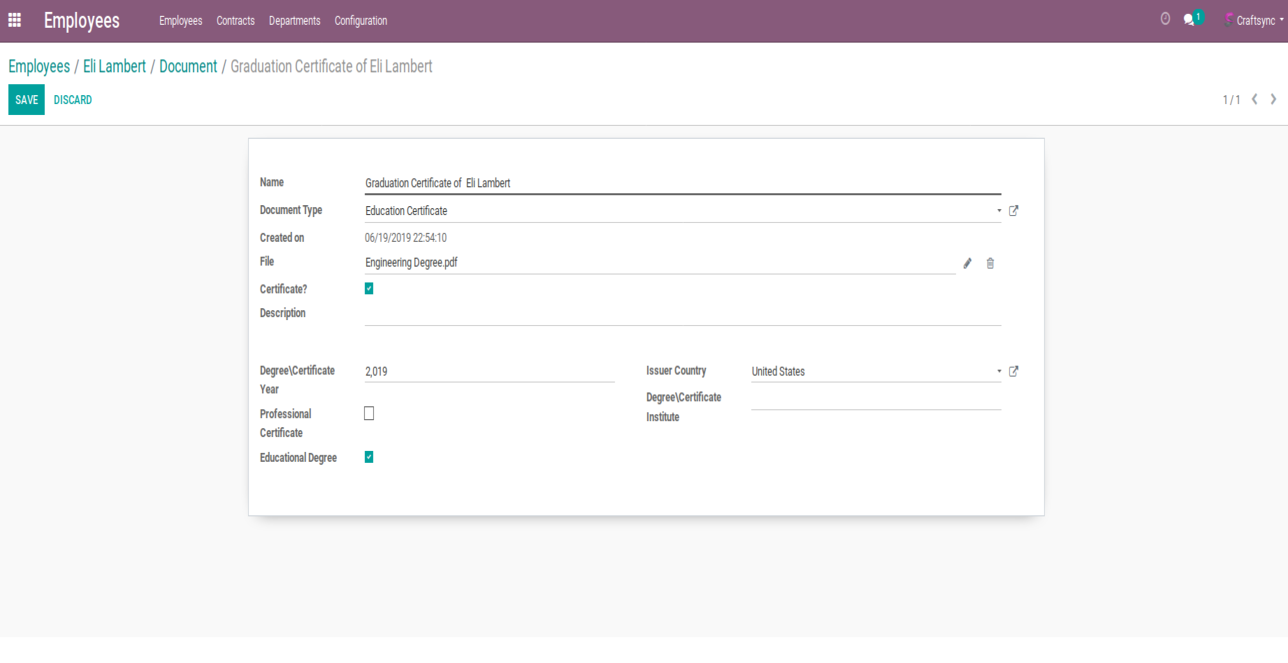This screenshot has width=1288, height=663.
Task: Open Document Type external link icon
Action: [1014, 211]
